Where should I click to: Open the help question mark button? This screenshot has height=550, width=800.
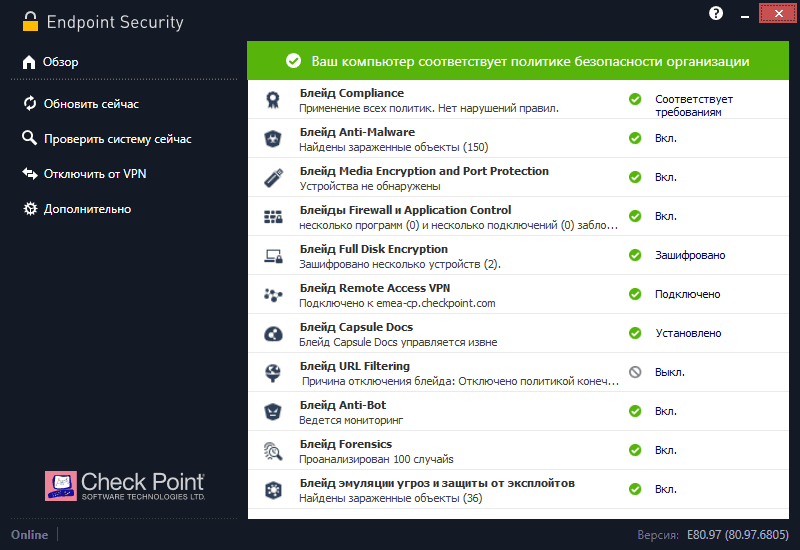coord(716,13)
